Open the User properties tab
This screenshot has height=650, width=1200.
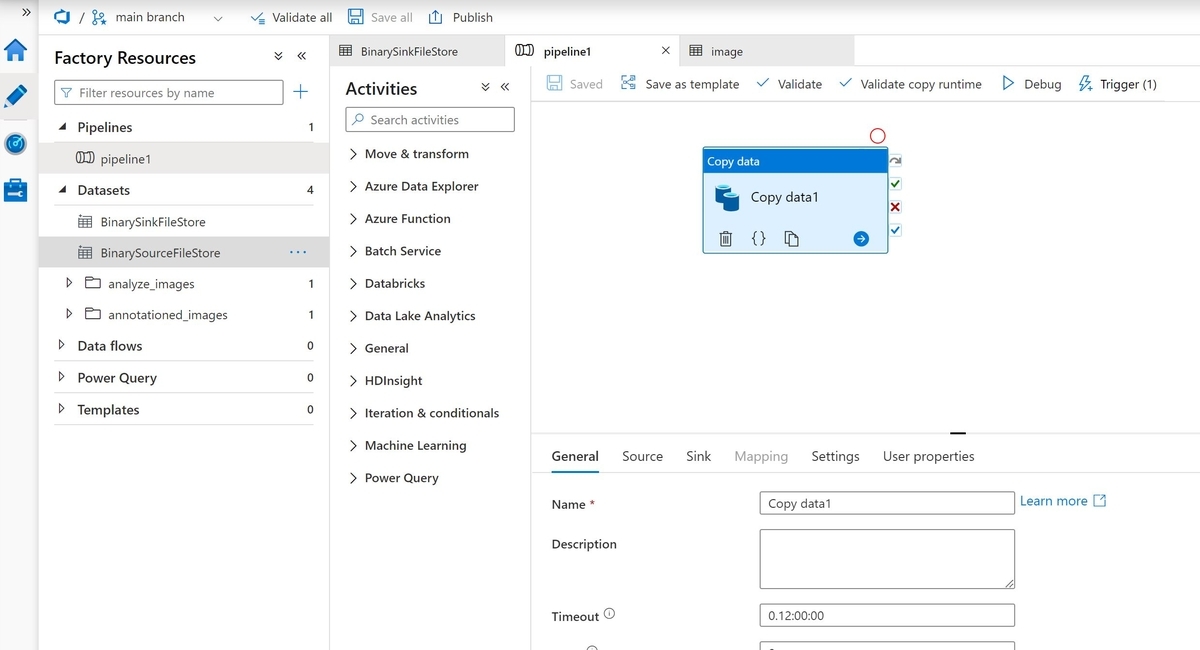[928, 456]
